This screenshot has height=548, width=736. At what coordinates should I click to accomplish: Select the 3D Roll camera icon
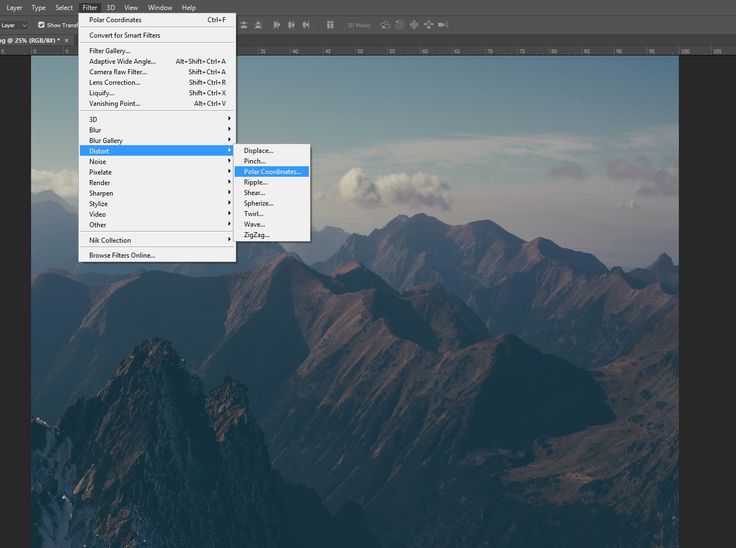coord(400,24)
